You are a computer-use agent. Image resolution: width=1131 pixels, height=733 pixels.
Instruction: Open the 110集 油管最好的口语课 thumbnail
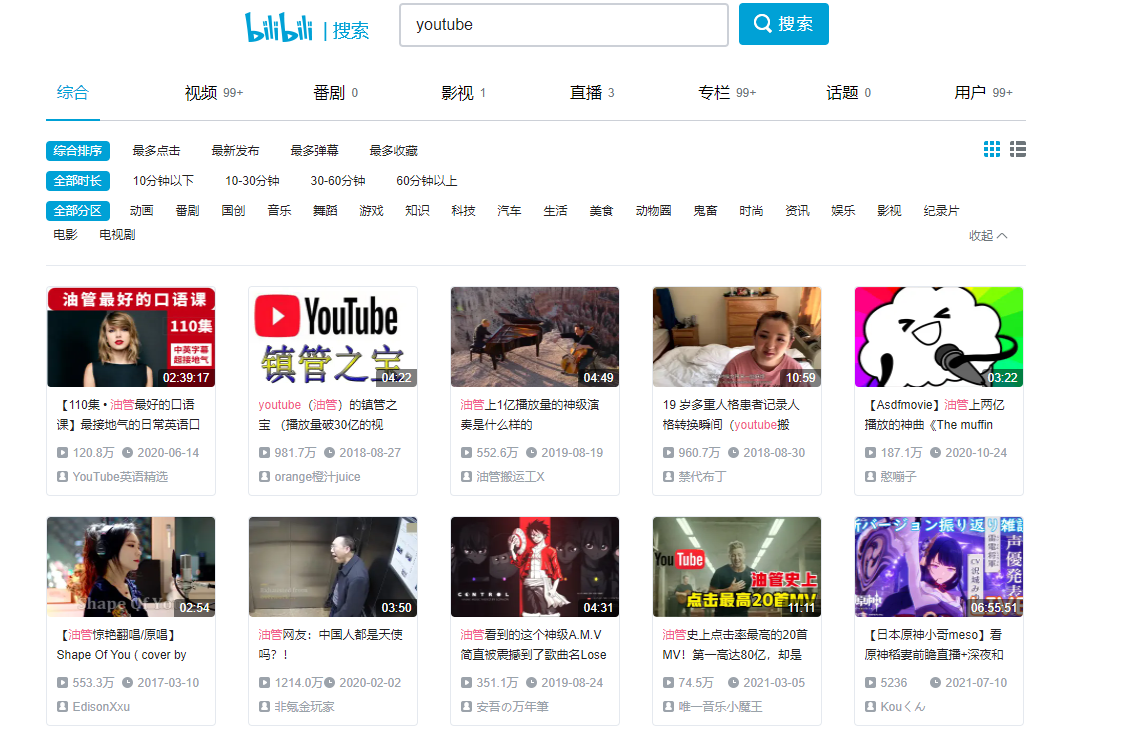tap(131, 337)
